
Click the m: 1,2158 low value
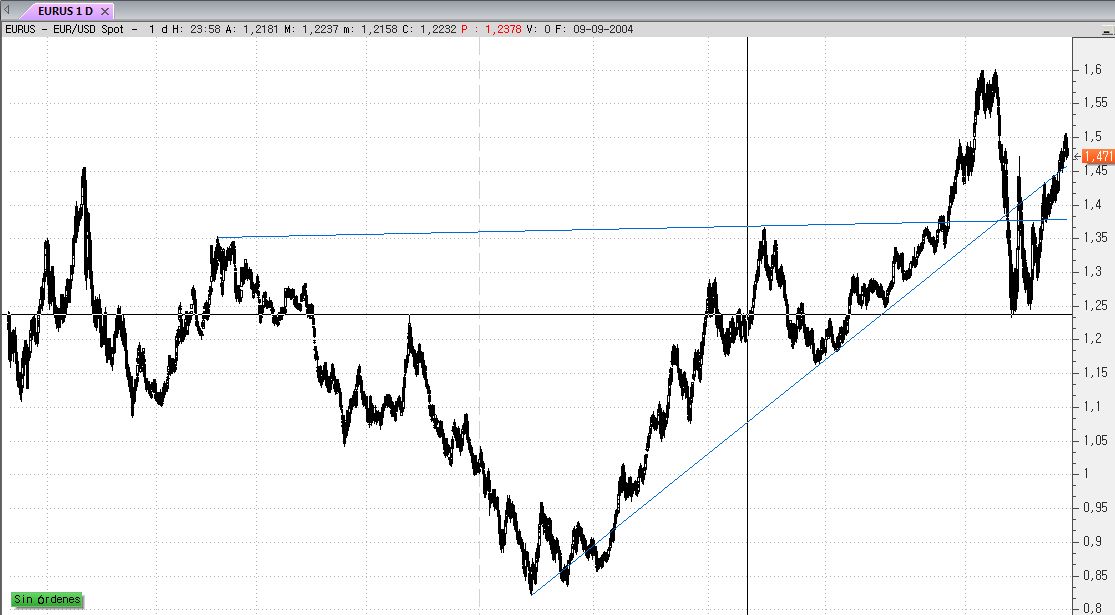370,29
